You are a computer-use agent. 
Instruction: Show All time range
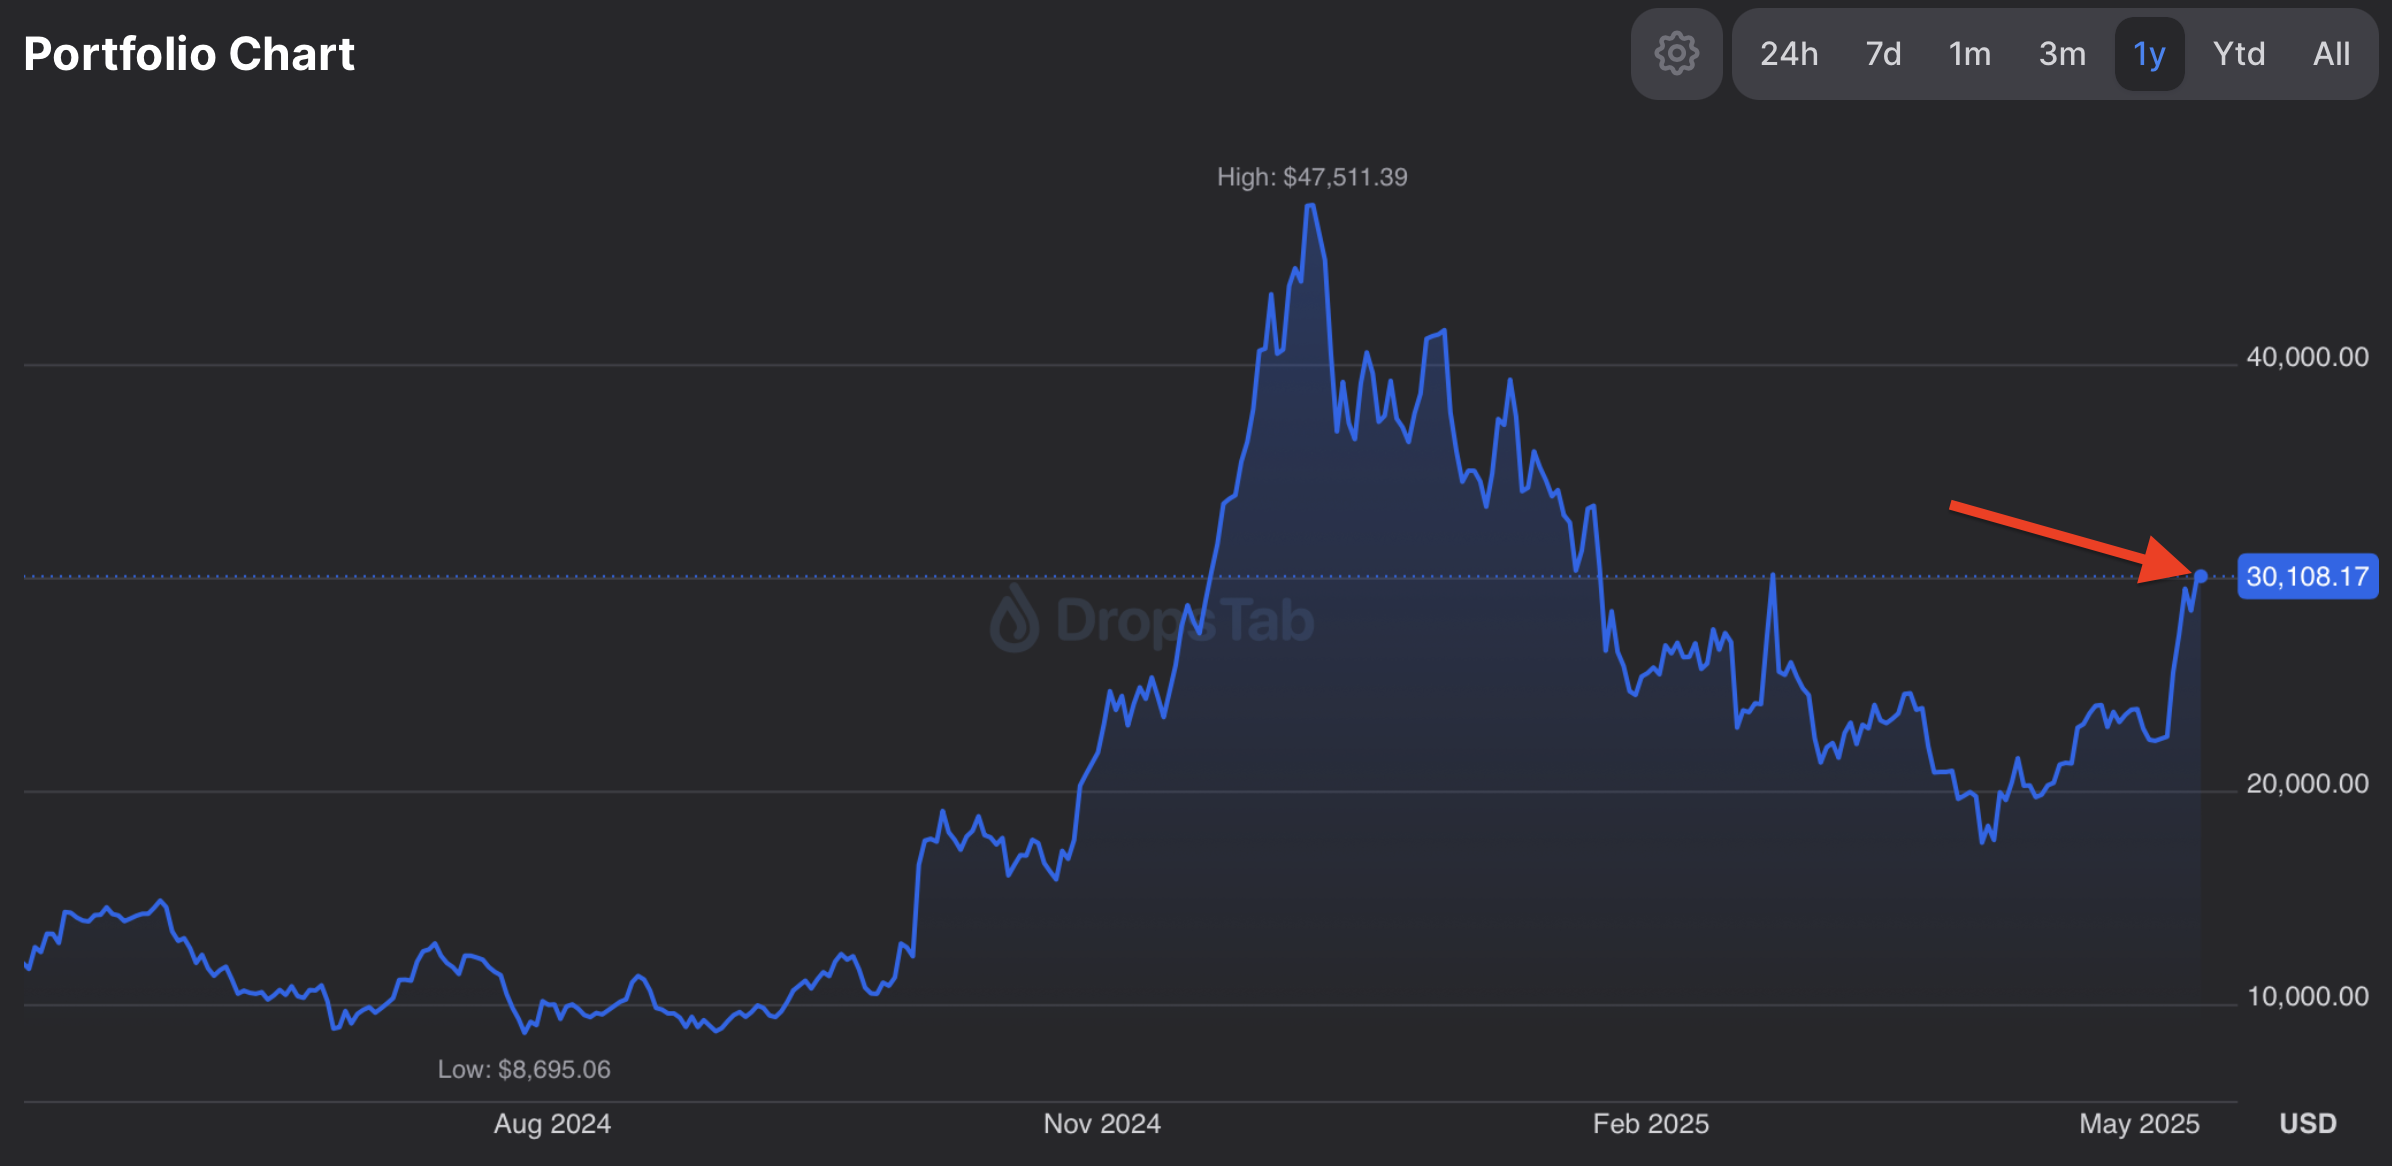tap(2331, 54)
